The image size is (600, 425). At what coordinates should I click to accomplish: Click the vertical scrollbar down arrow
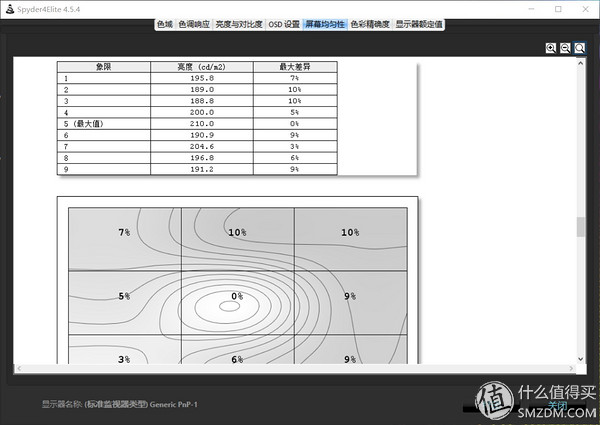click(x=580, y=359)
